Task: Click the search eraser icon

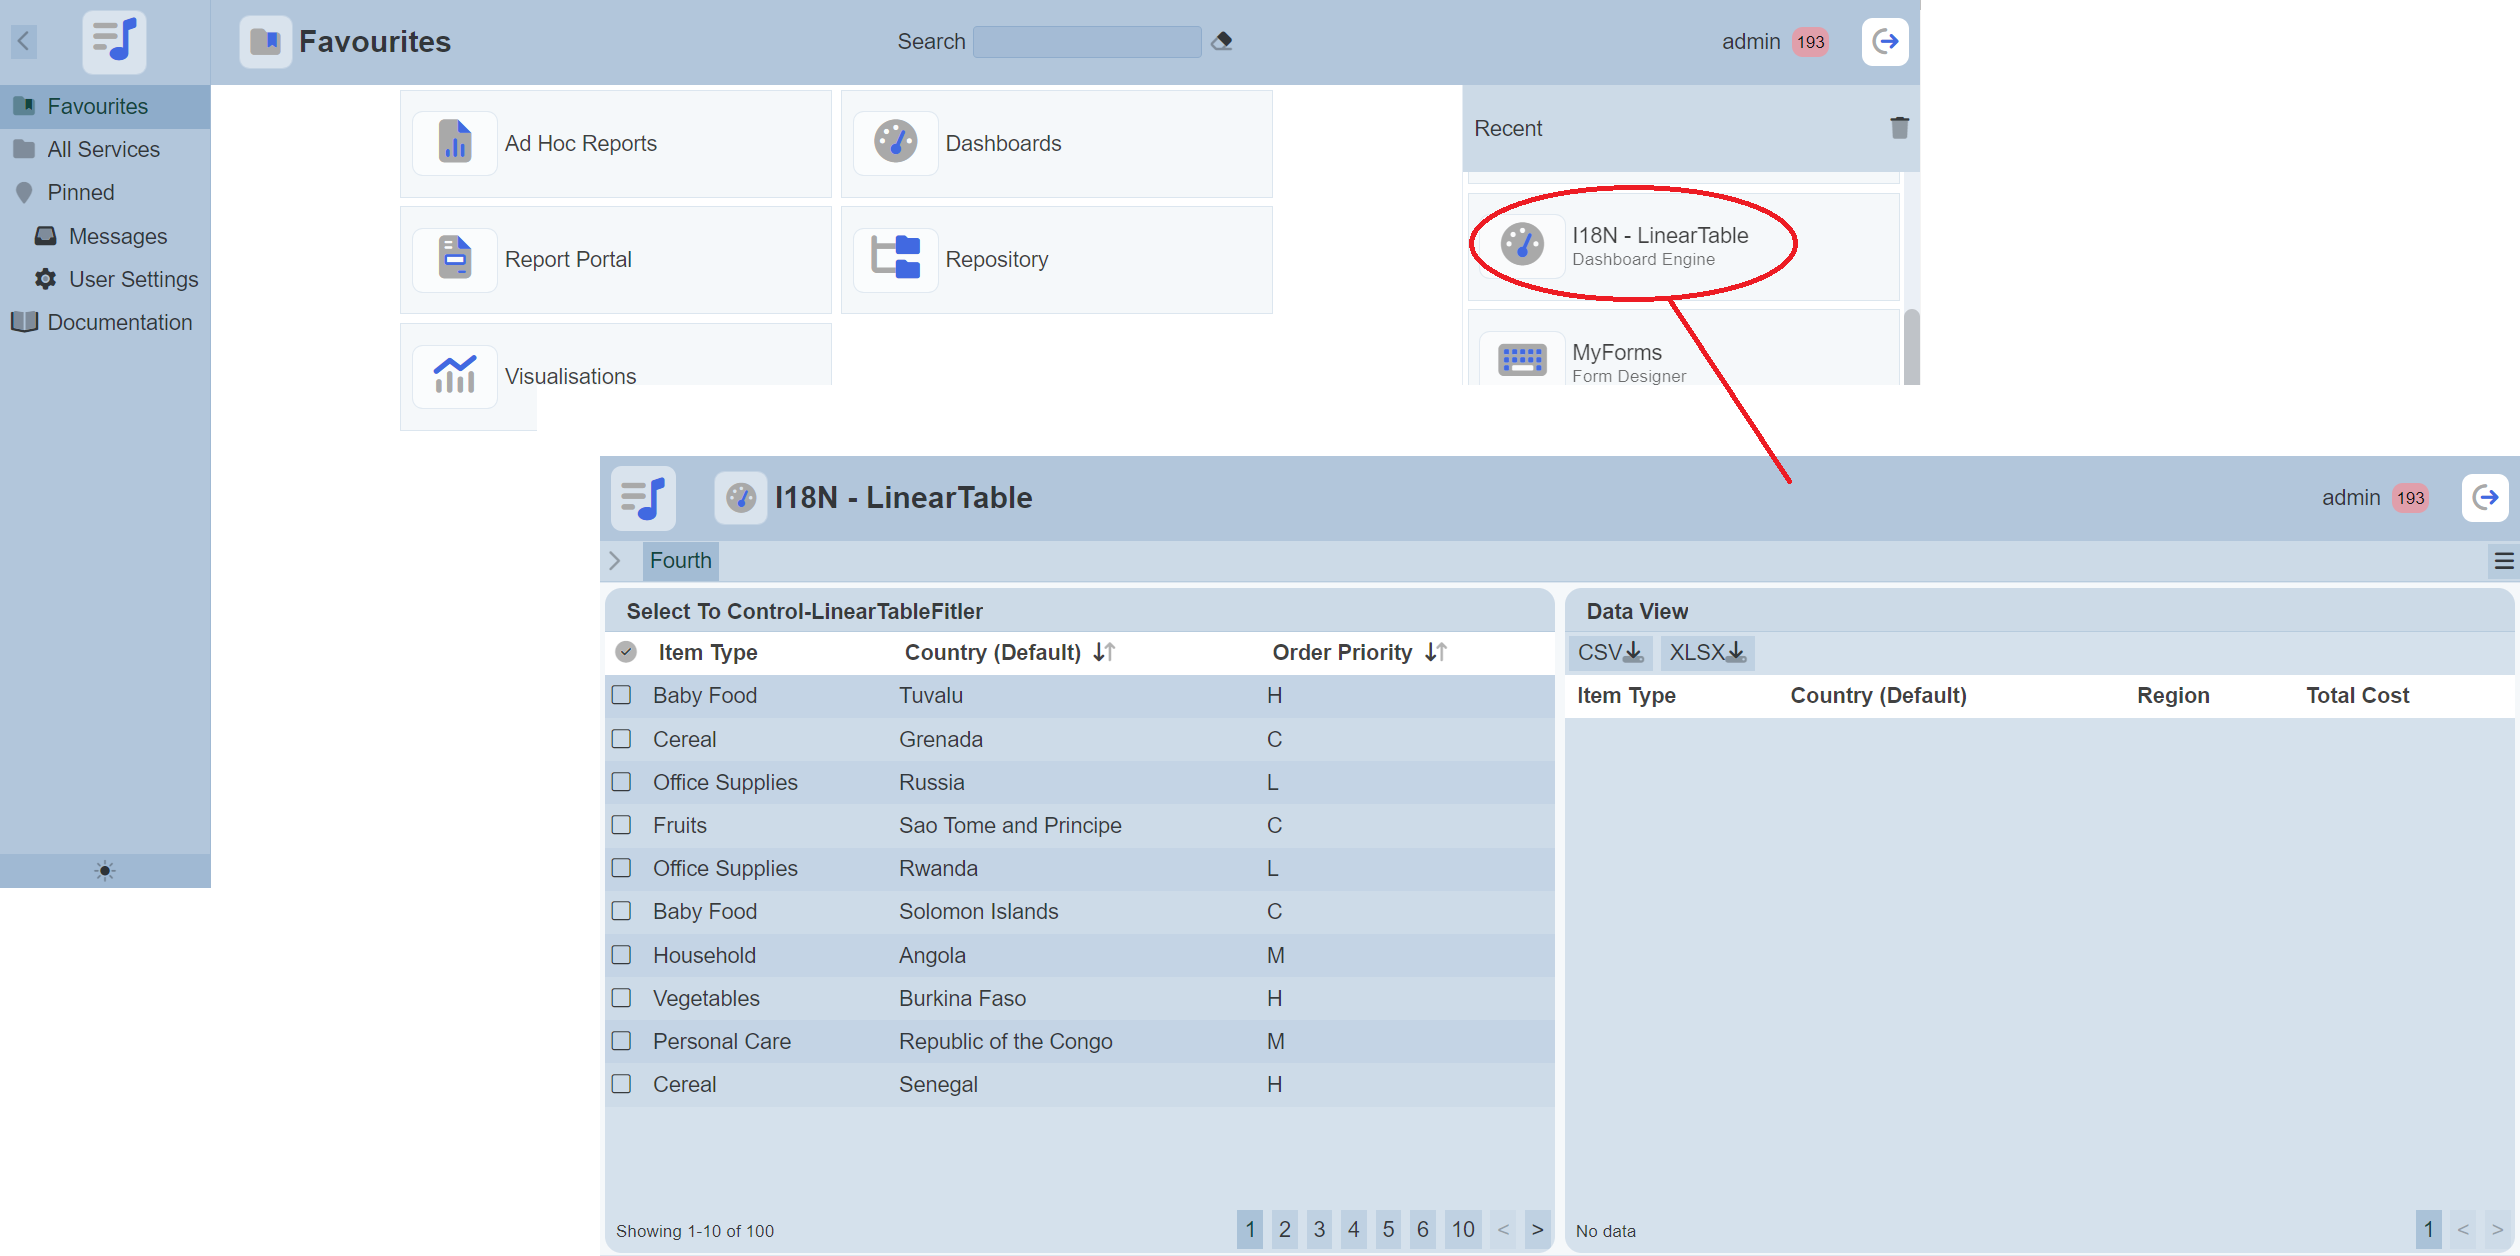Action: (x=1222, y=42)
